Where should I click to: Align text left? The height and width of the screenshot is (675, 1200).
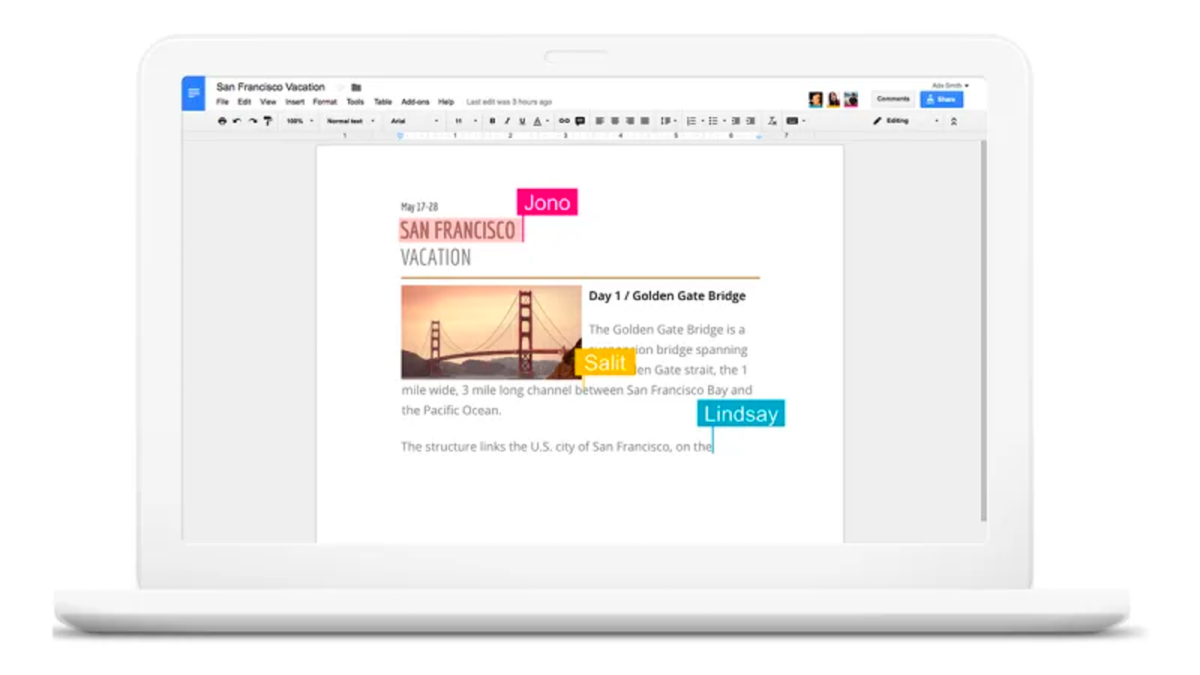point(600,121)
